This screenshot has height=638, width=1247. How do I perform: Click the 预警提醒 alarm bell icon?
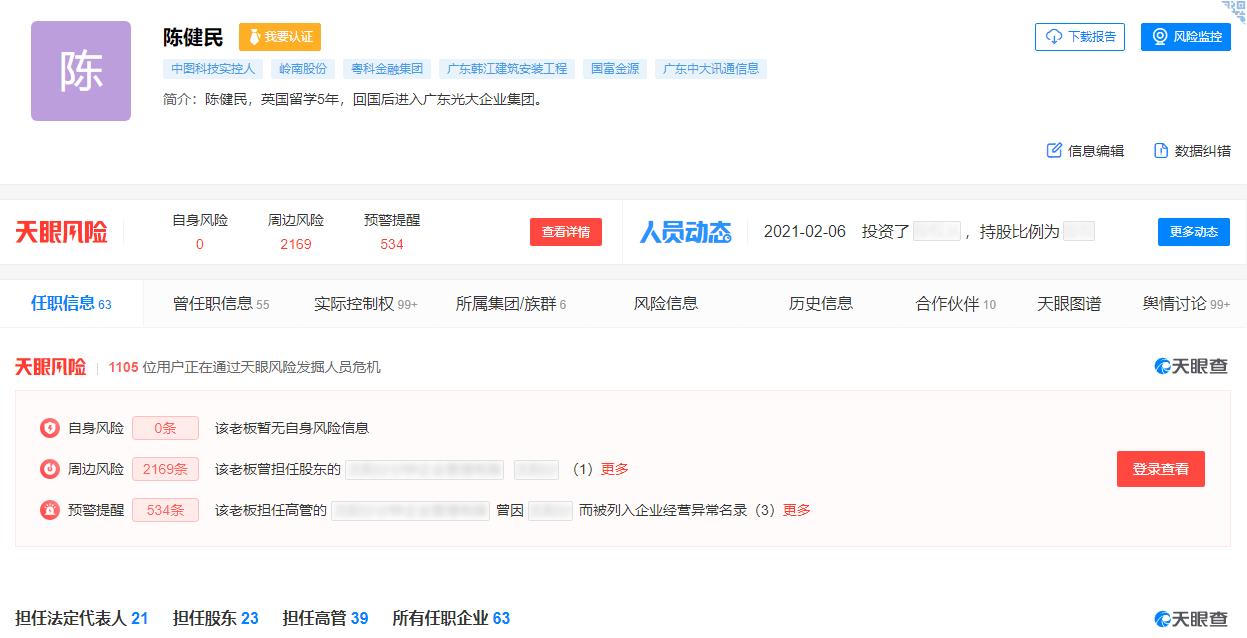[51, 510]
